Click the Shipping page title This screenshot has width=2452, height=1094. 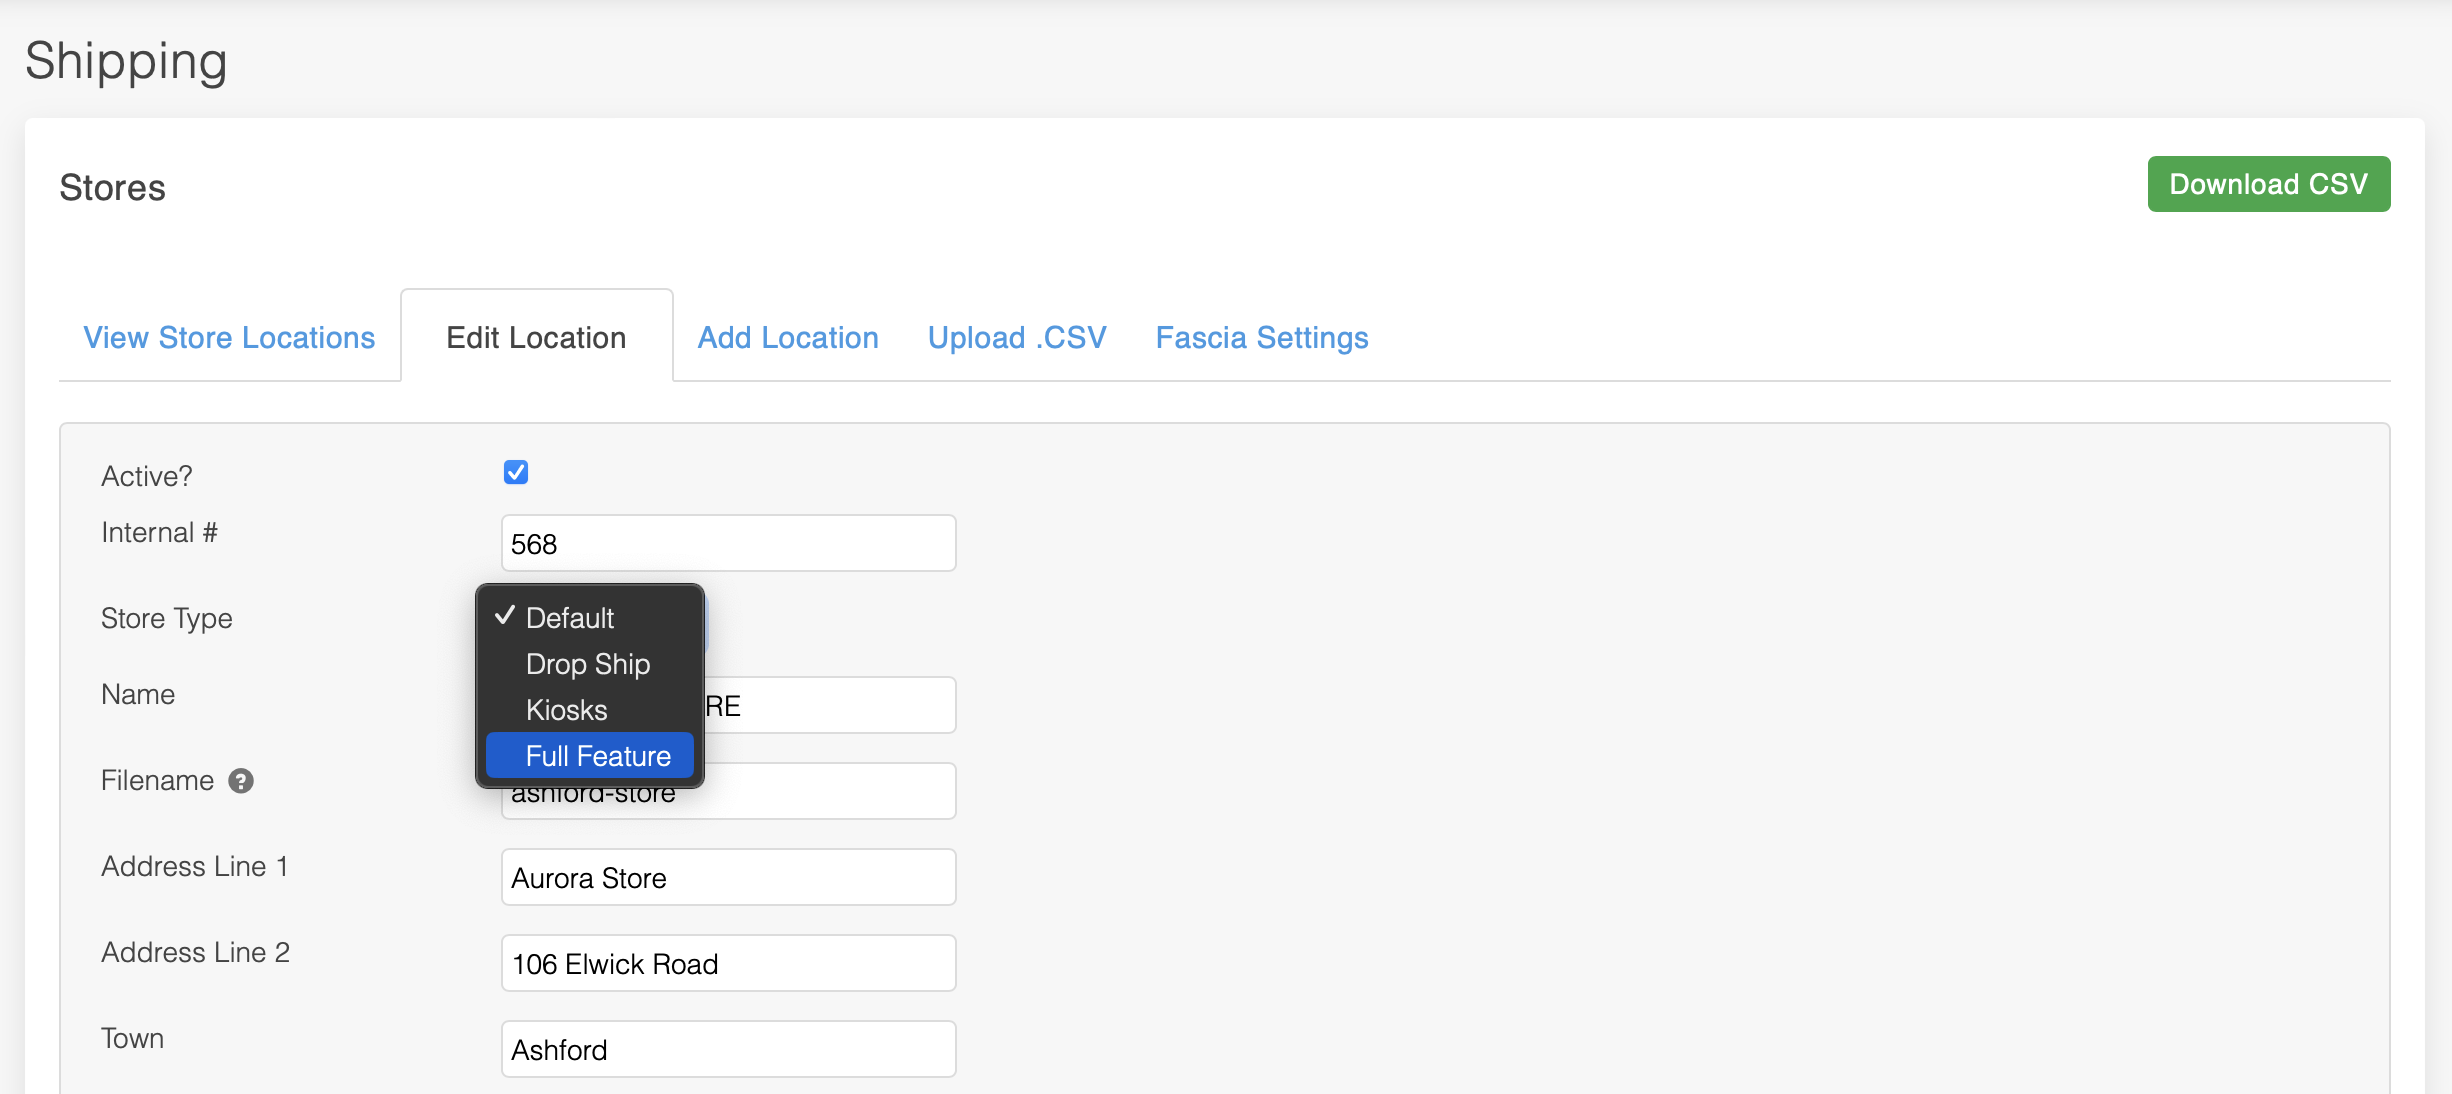126,61
